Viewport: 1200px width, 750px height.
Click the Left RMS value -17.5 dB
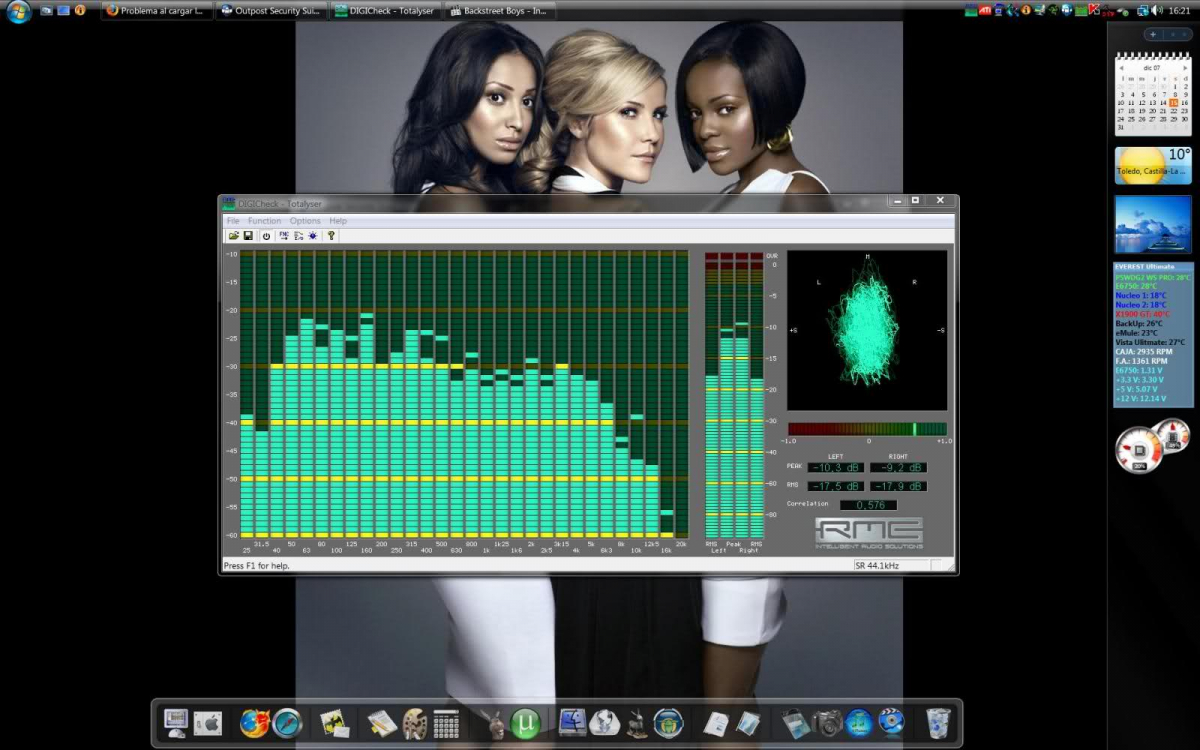[836, 486]
